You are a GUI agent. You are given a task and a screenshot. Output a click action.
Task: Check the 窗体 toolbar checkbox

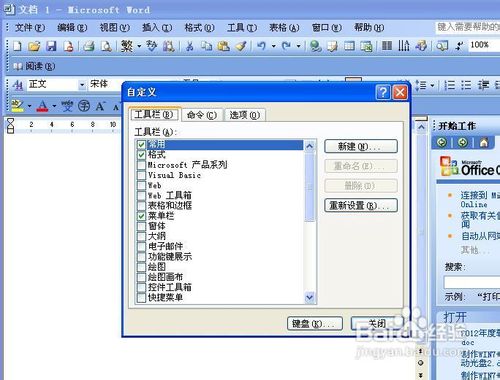point(141,226)
